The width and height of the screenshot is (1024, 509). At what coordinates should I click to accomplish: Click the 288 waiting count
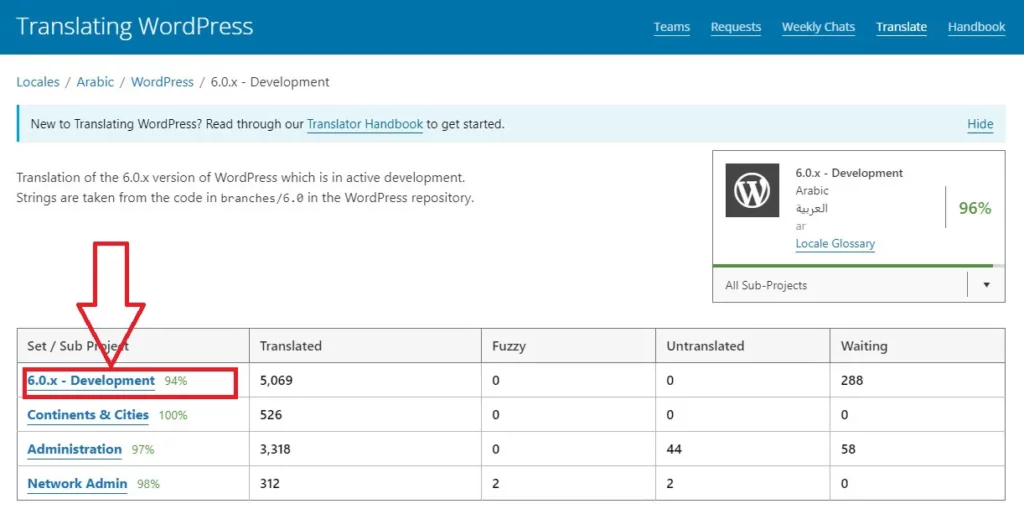pyautogui.click(x=852, y=380)
